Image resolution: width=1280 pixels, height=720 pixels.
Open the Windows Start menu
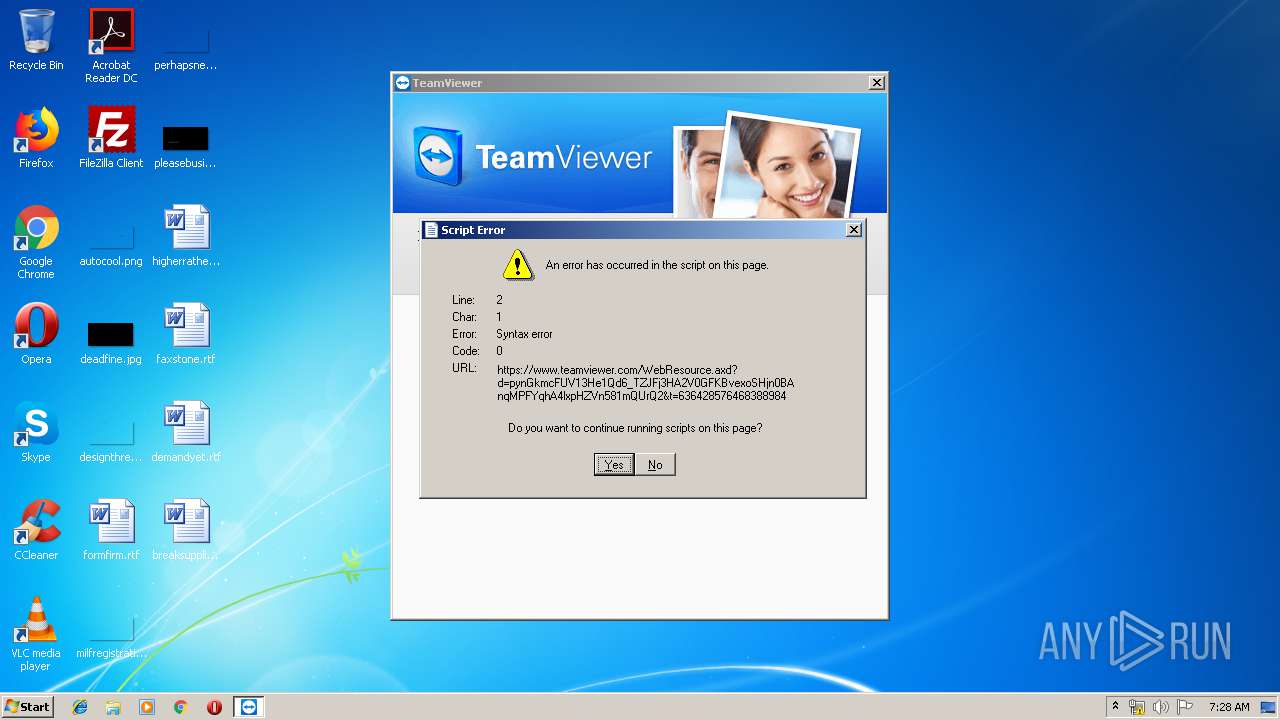tap(27, 707)
